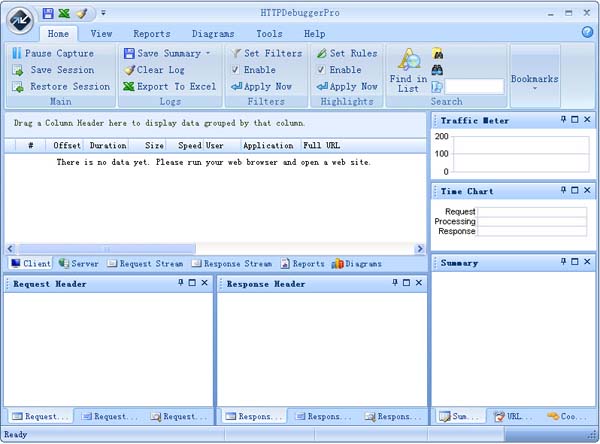Open Set Filters in Filters group
This screenshot has width=600, height=444.
point(265,53)
